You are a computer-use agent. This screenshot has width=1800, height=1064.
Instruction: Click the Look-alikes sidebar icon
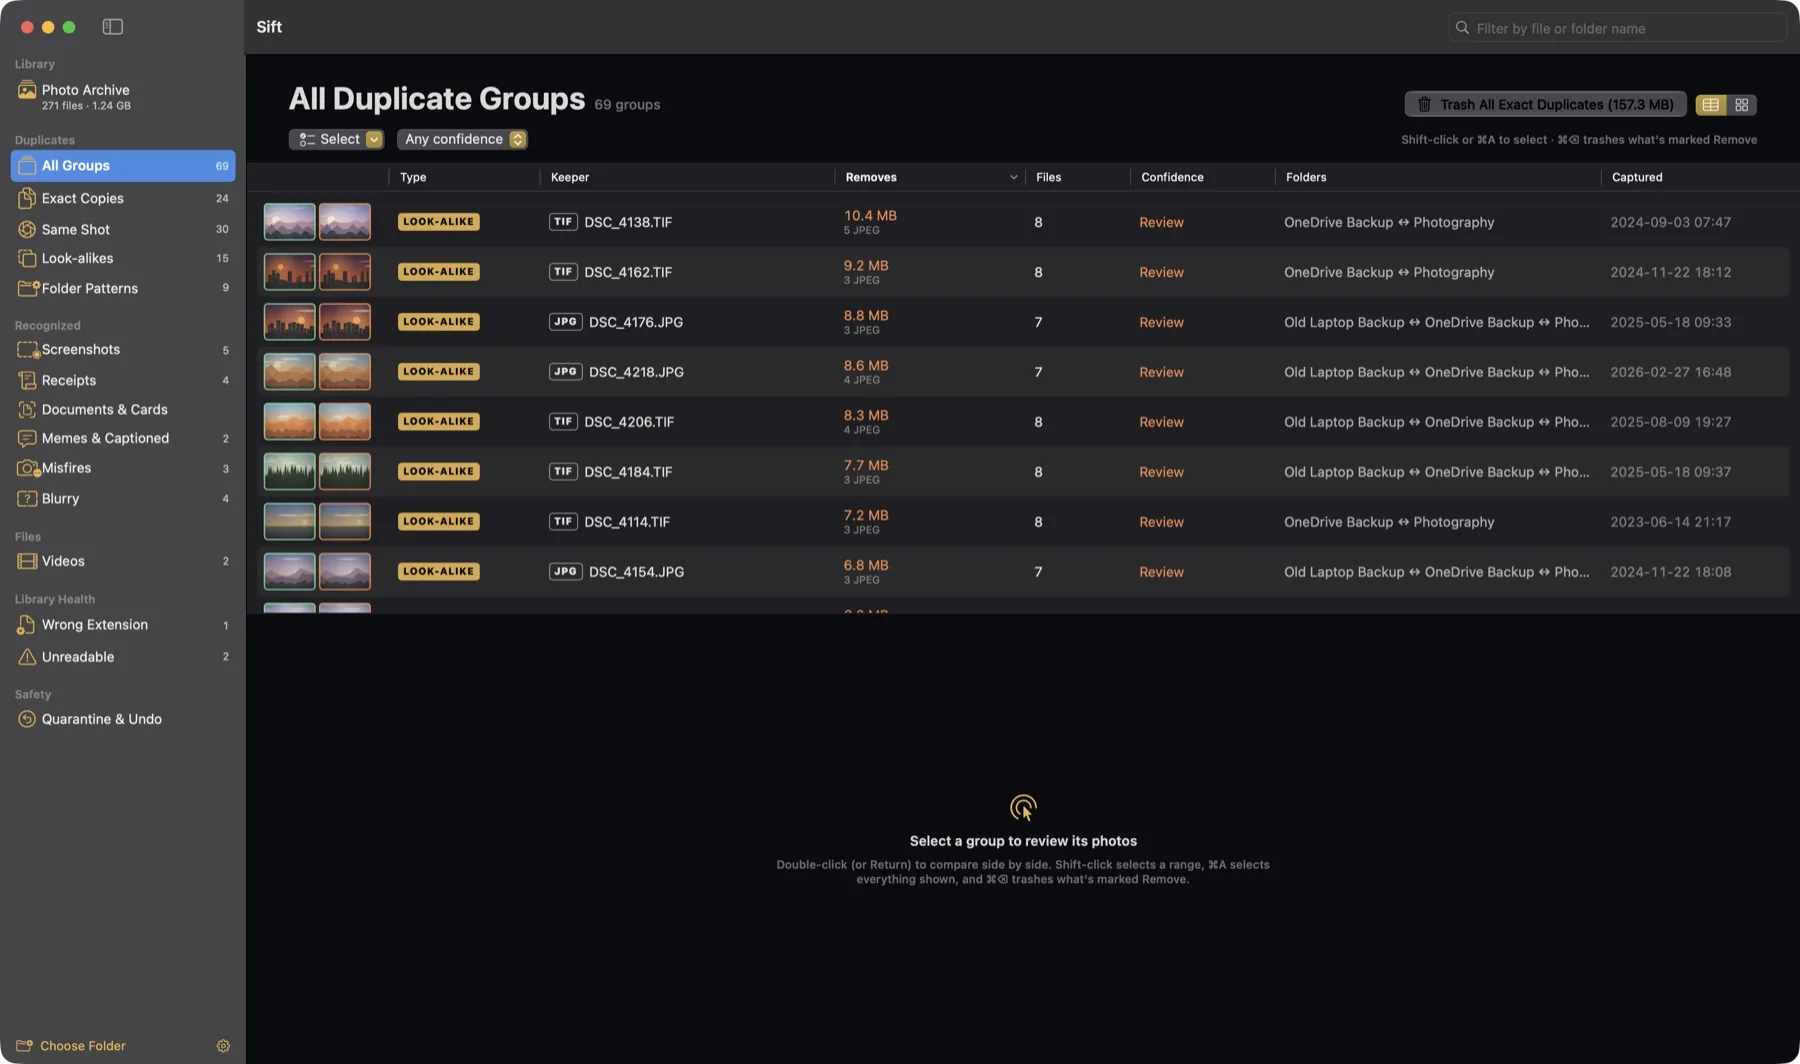pyautogui.click(x=27, y=258)
